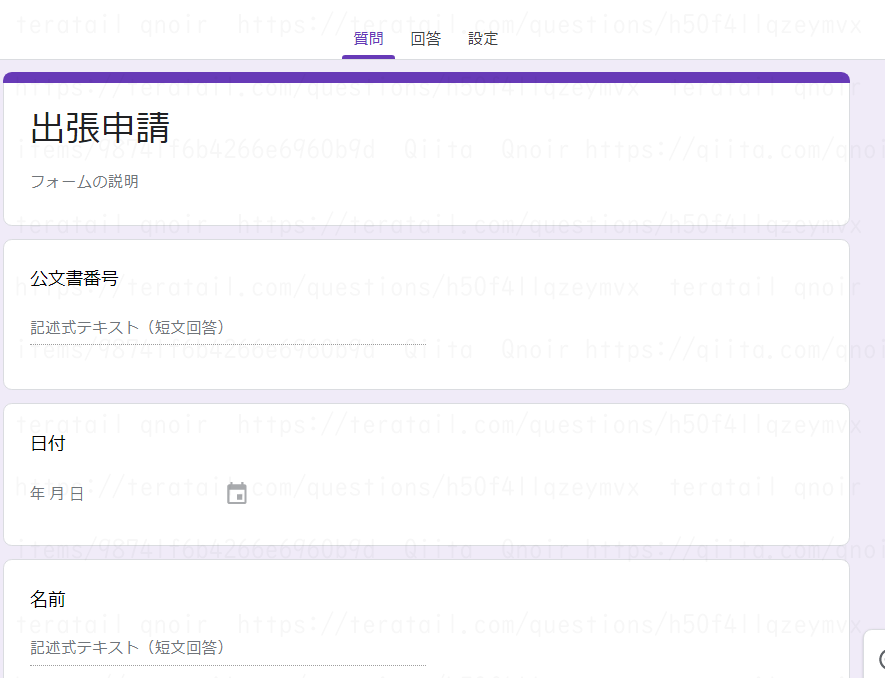Select the 公文書番号 question title
Screen dimensions: 885x678
(74, 278)
